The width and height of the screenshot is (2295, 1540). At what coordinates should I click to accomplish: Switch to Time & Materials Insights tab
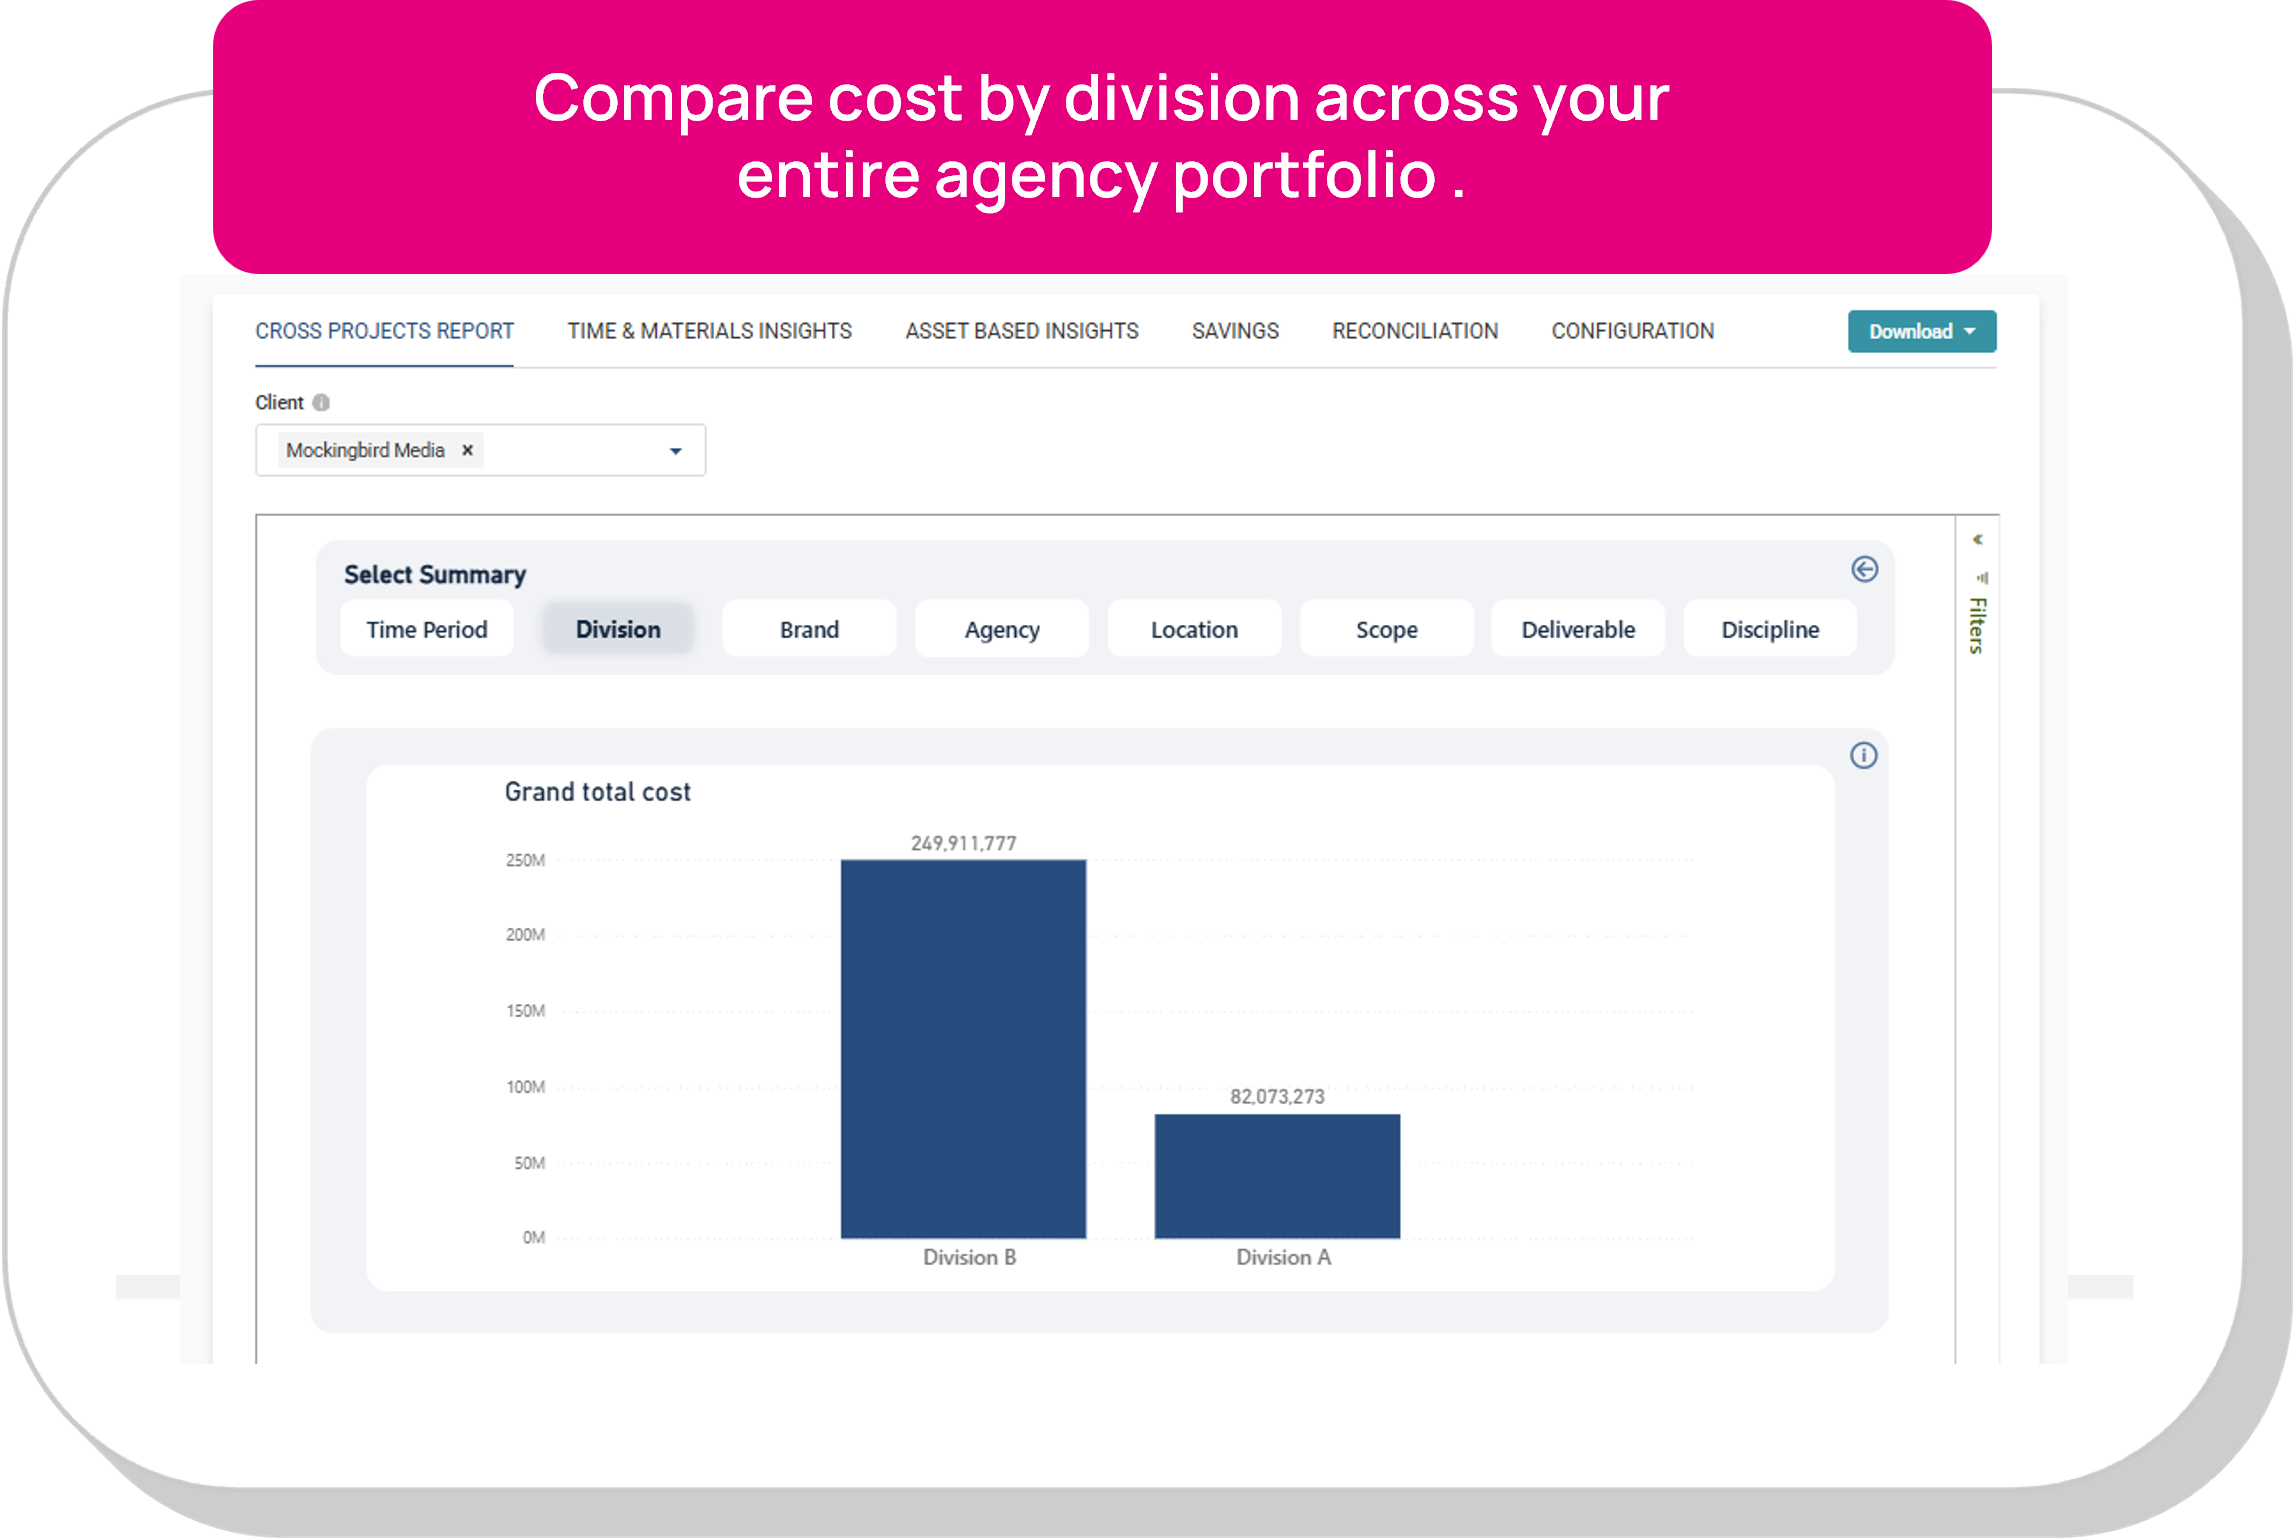tap(709, 331)
